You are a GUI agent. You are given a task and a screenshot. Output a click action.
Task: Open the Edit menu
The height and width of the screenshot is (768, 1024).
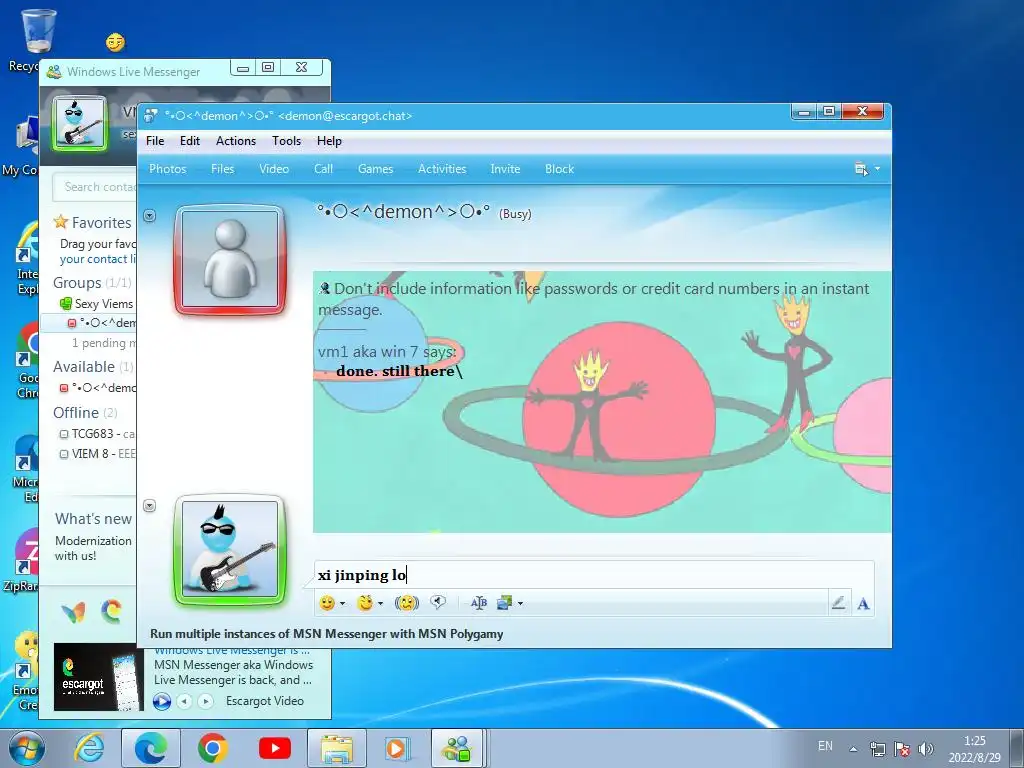[x=189, y=141]
